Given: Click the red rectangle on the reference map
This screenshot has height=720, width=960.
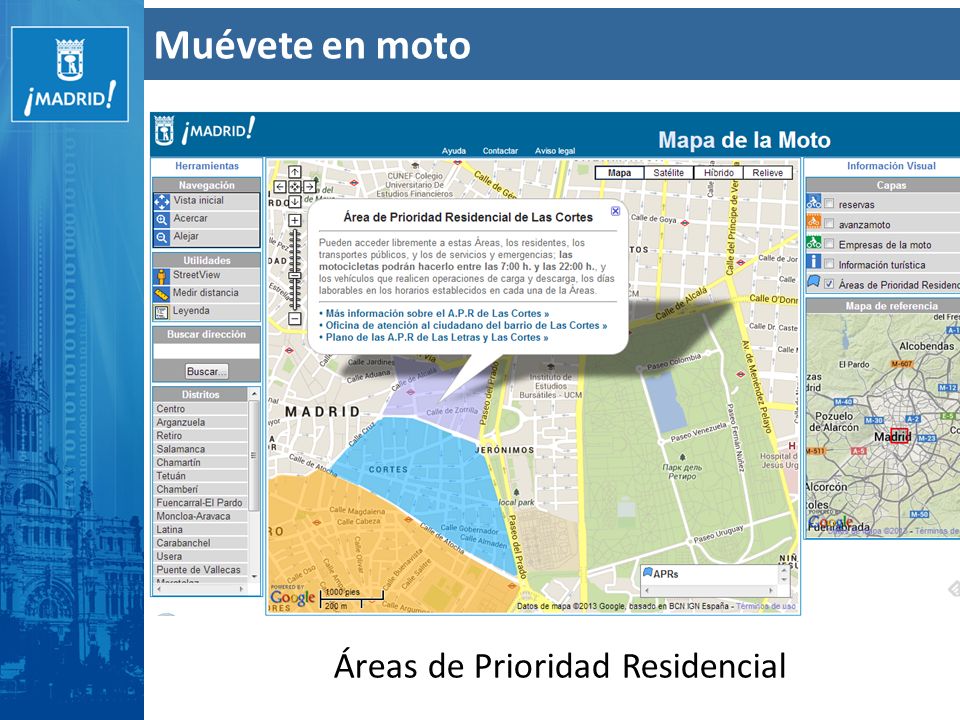Looking at the screenshot, I should 899,435.
